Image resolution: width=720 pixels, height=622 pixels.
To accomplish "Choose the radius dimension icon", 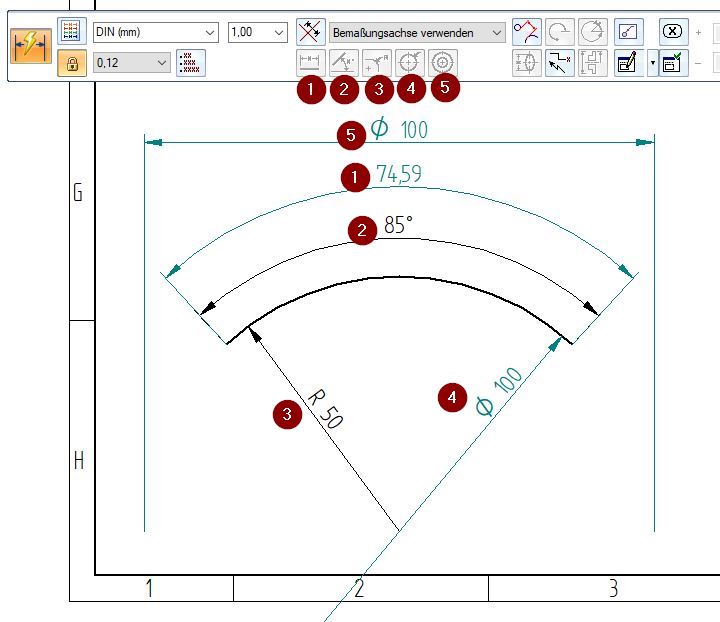I will pos(377,62).
